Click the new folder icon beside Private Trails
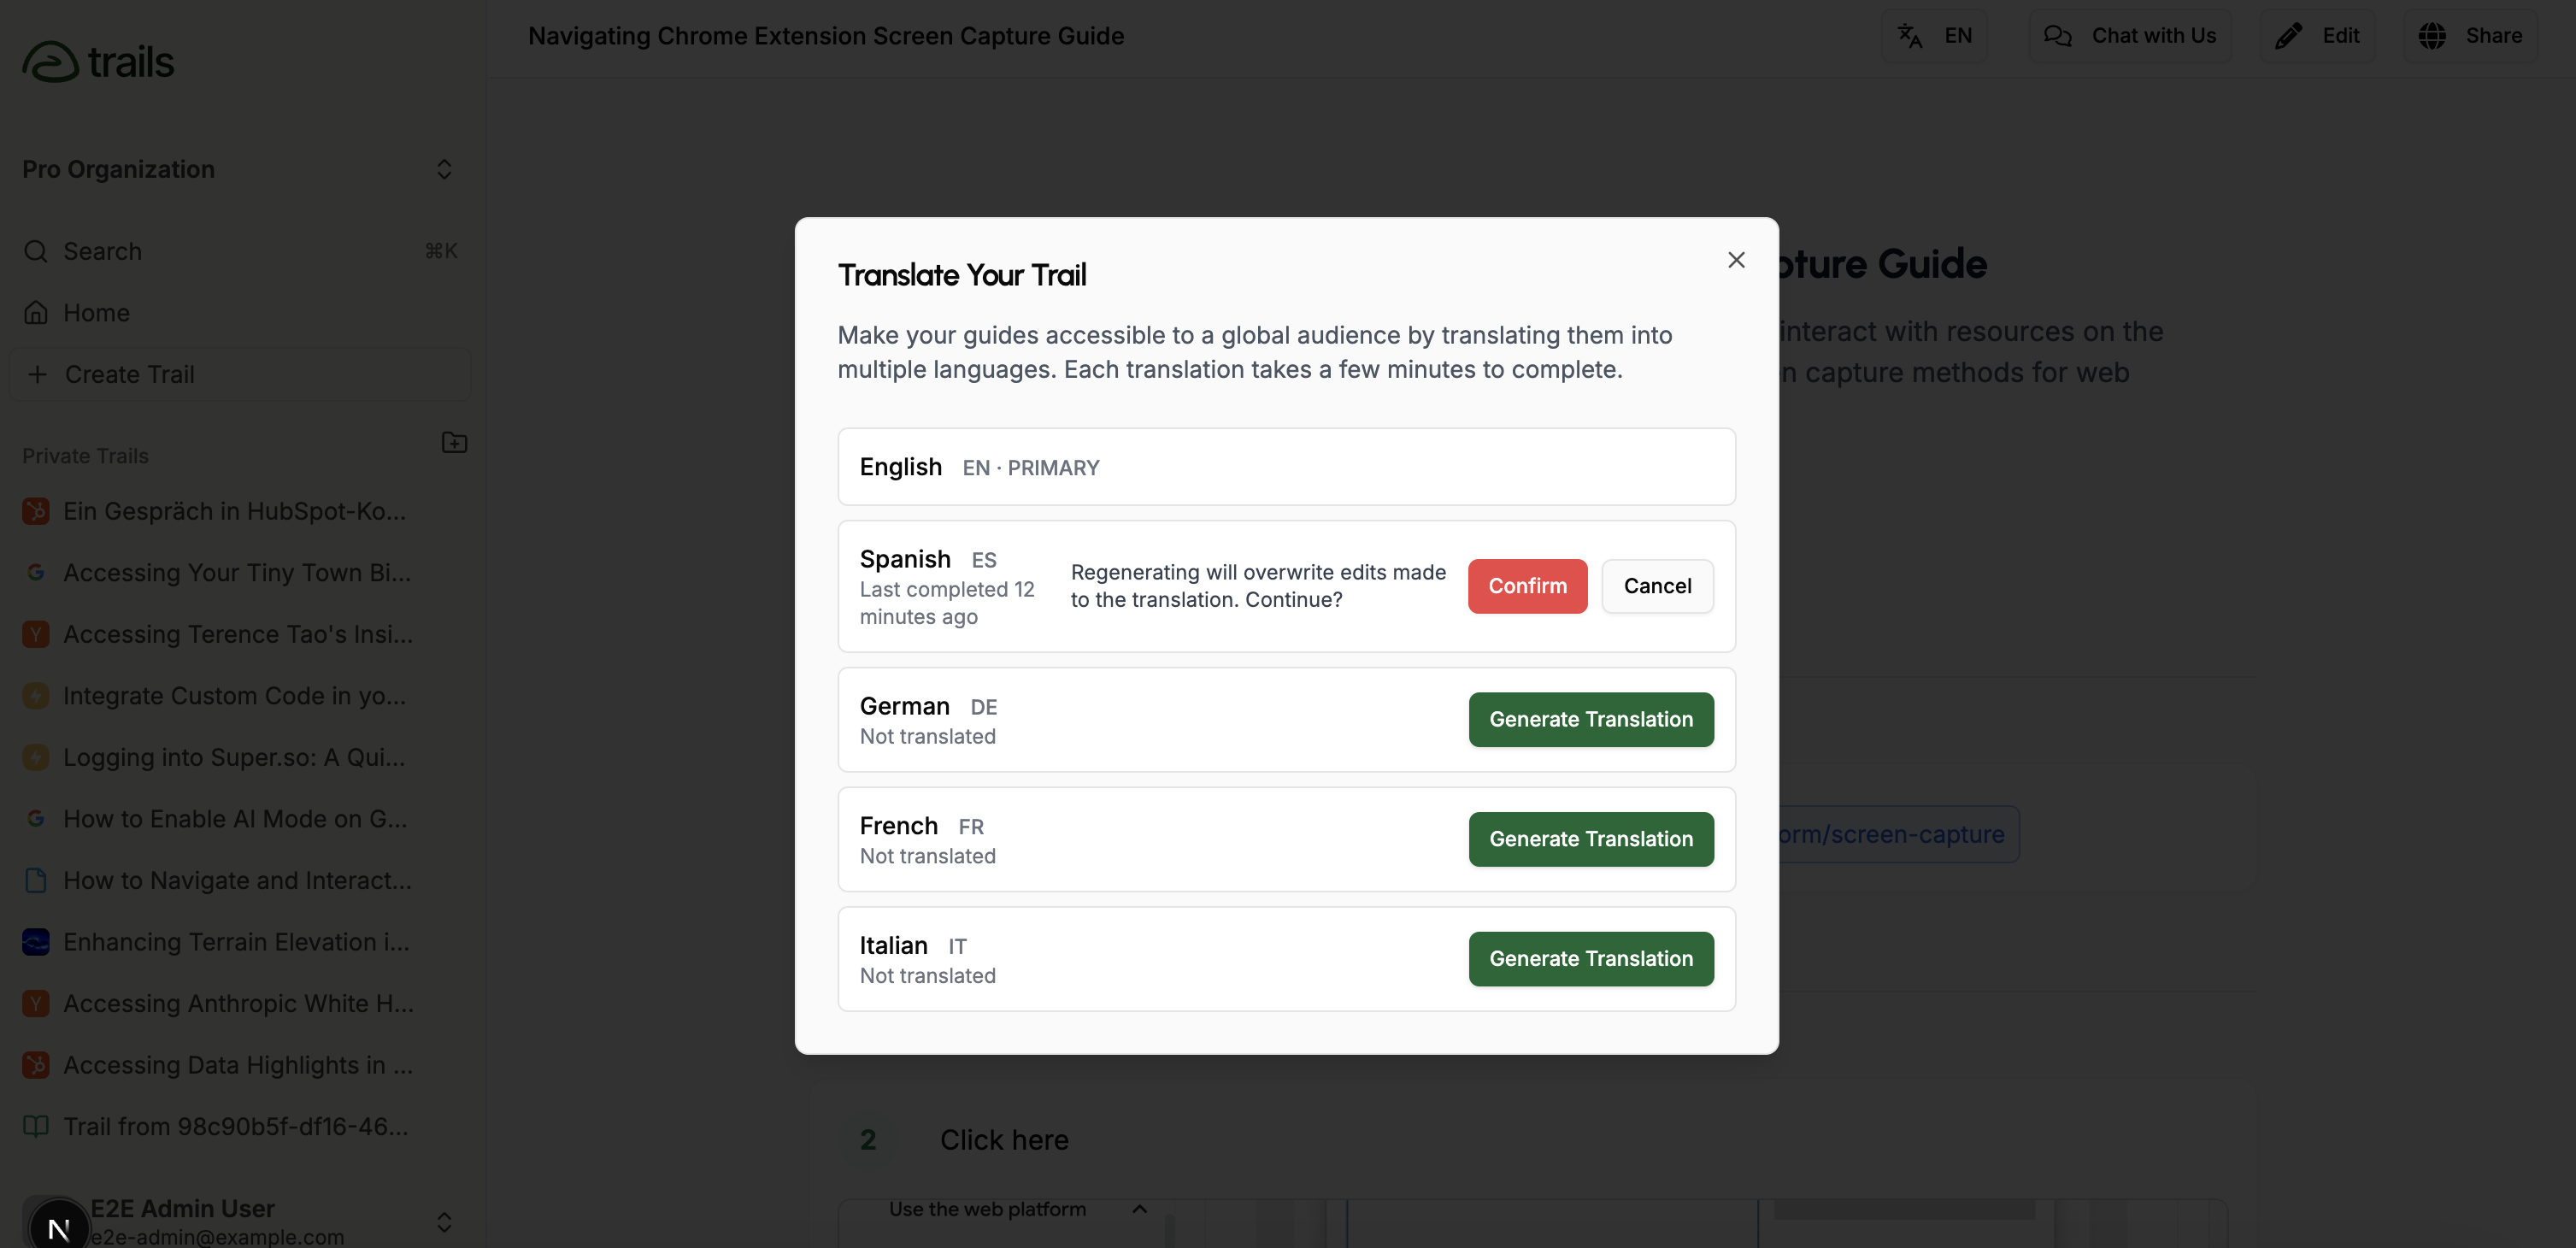The height and width of the screenshot is (1248, 2576). [454, 442]
